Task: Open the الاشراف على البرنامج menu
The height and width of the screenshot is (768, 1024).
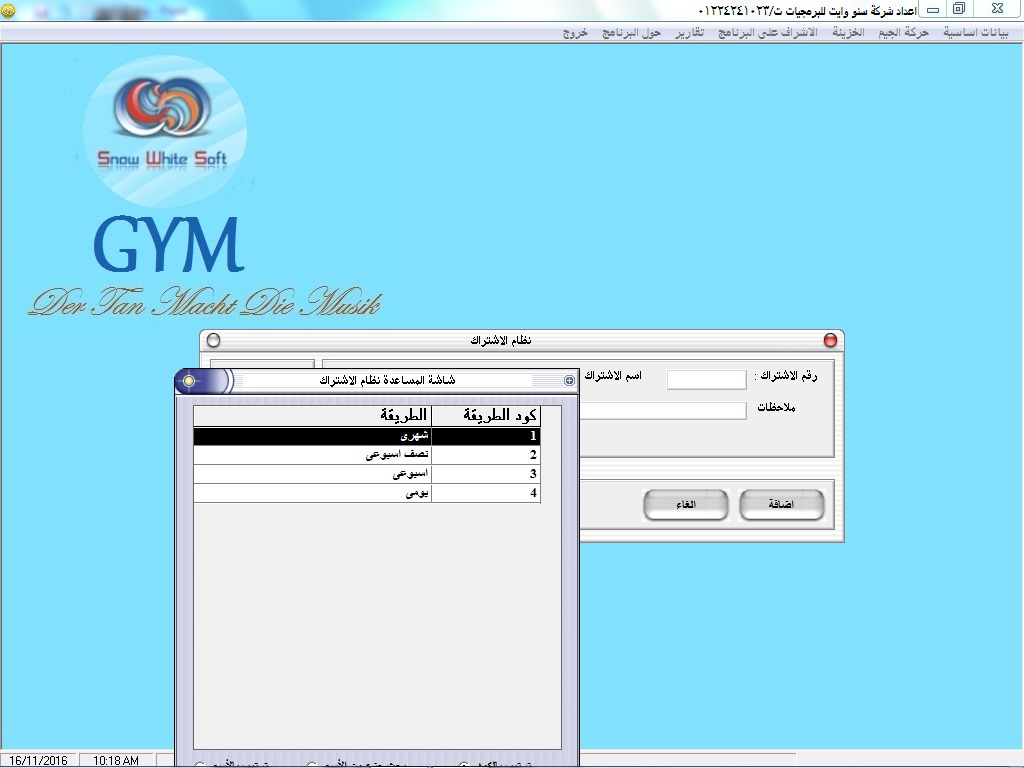Action: click(767, 32)
